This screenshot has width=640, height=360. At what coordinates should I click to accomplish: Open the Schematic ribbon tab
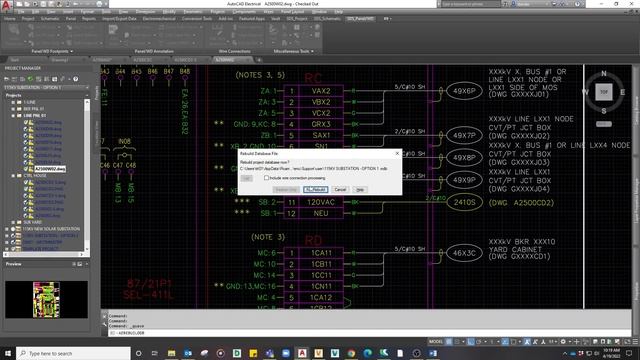click(50, 19)
